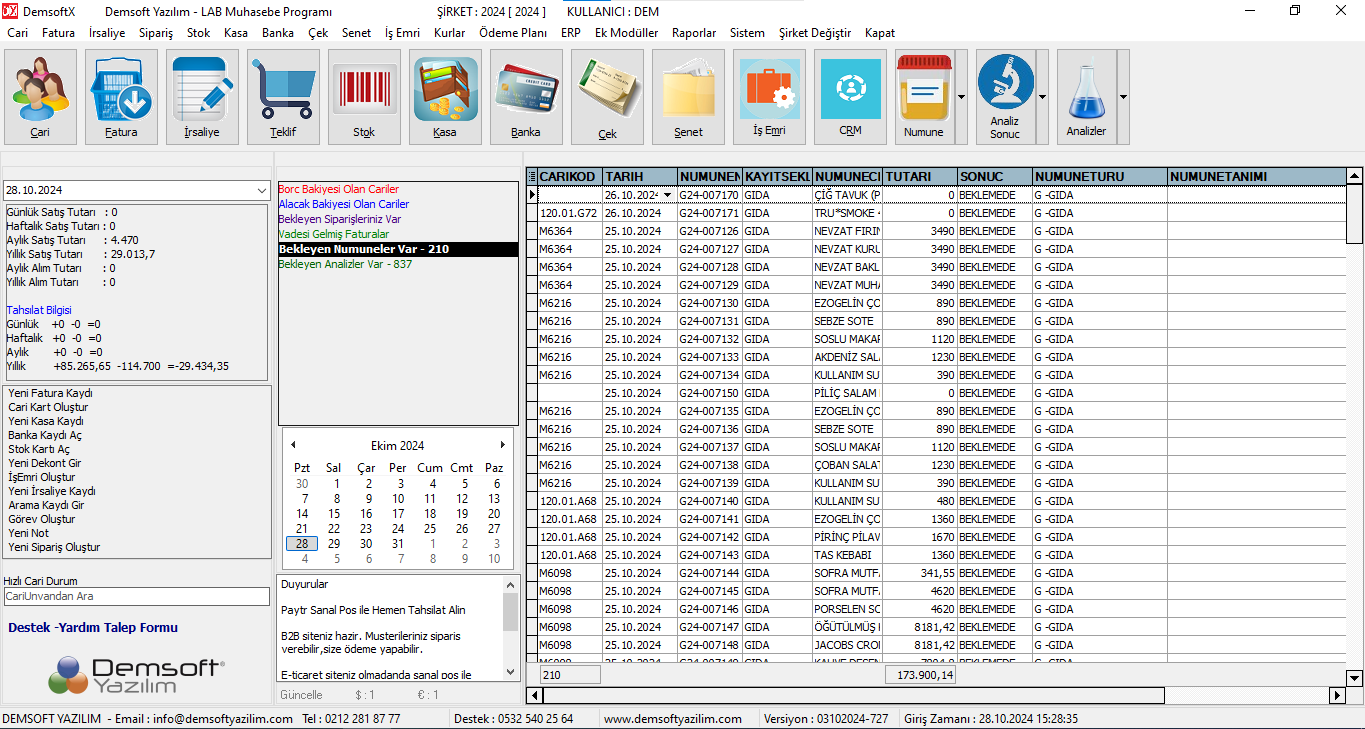
Task: Select Bekleyen Numuneler Var - 210 entry
Action: point(398,249)
